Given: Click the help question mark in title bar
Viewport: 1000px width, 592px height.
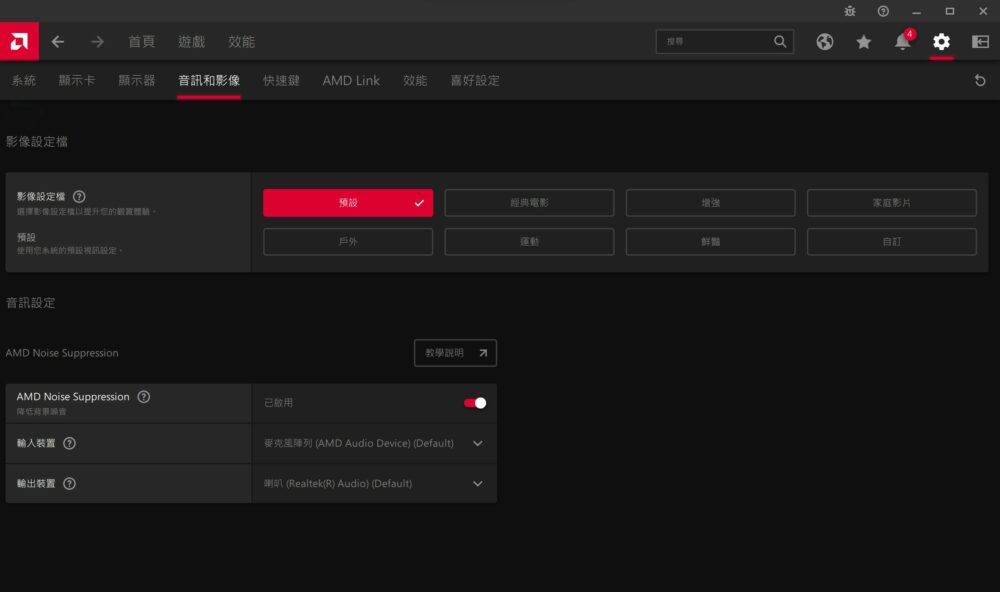Looking at the screenshot, I should click(883, 11).
